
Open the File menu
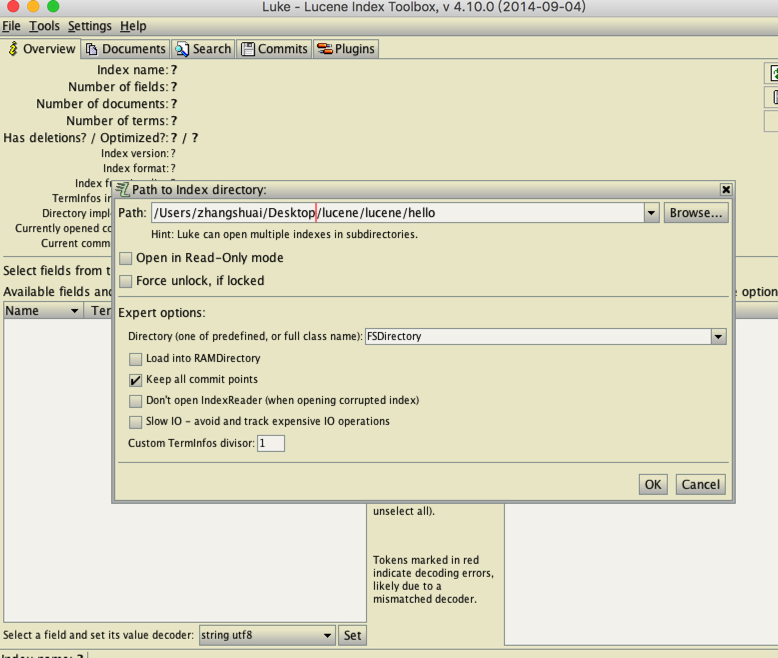tap(11, 26)
